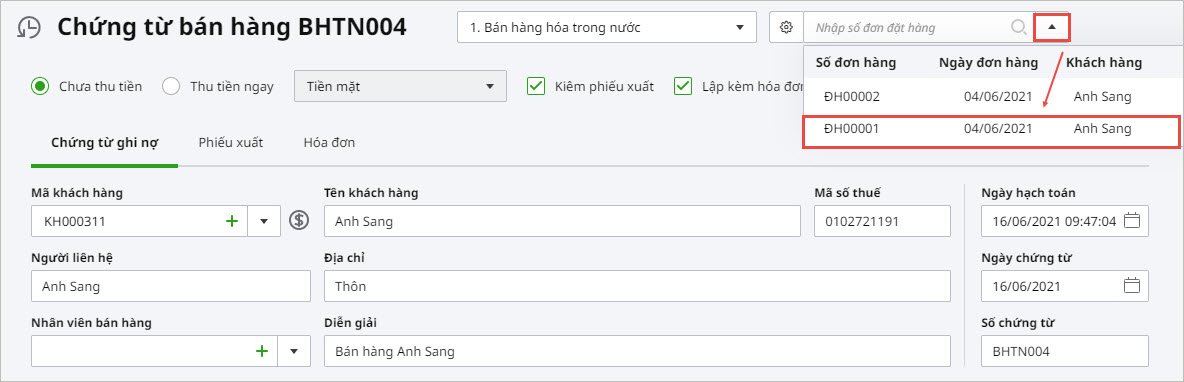Open calendar for Ngày hạch toán
Image resolution: width=1184 pixels, height=382 pixels.
point(1131,221)
